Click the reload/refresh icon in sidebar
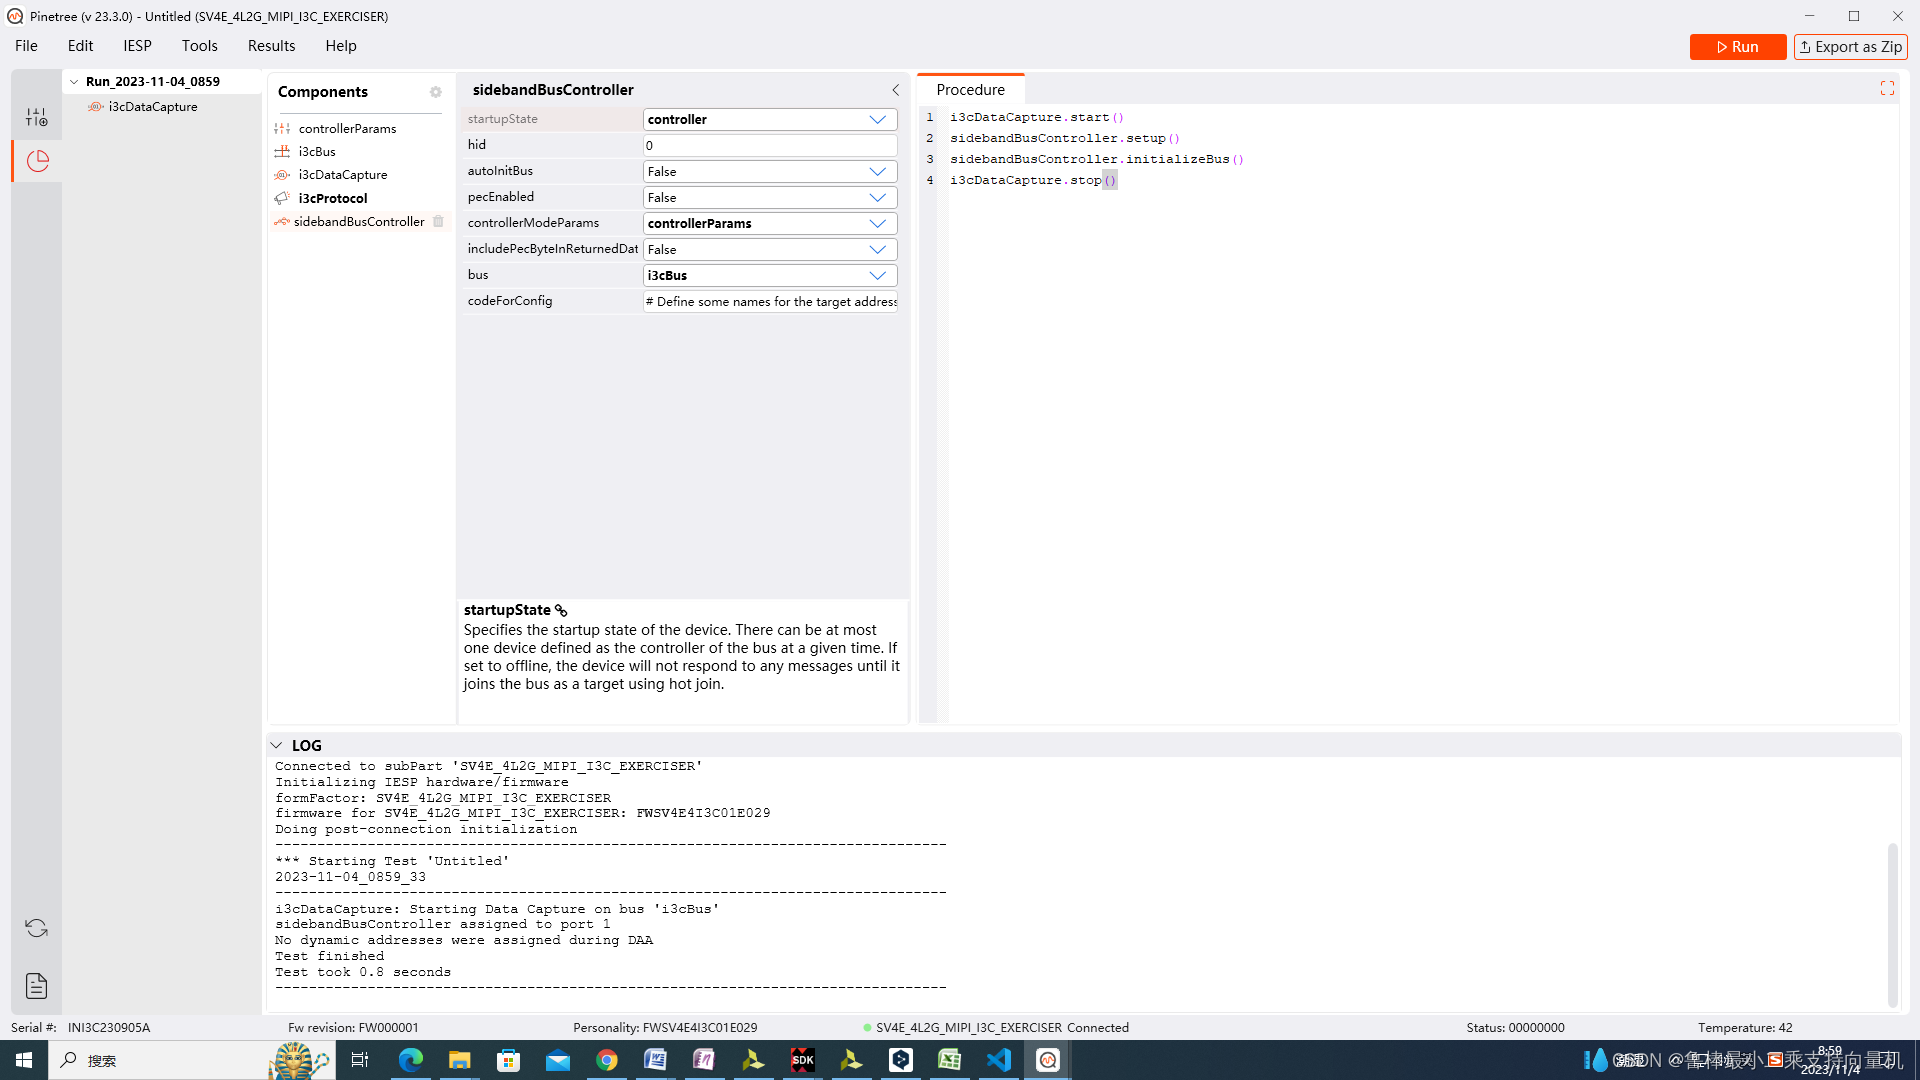The image size is (1920, 1080). point(36,928)
